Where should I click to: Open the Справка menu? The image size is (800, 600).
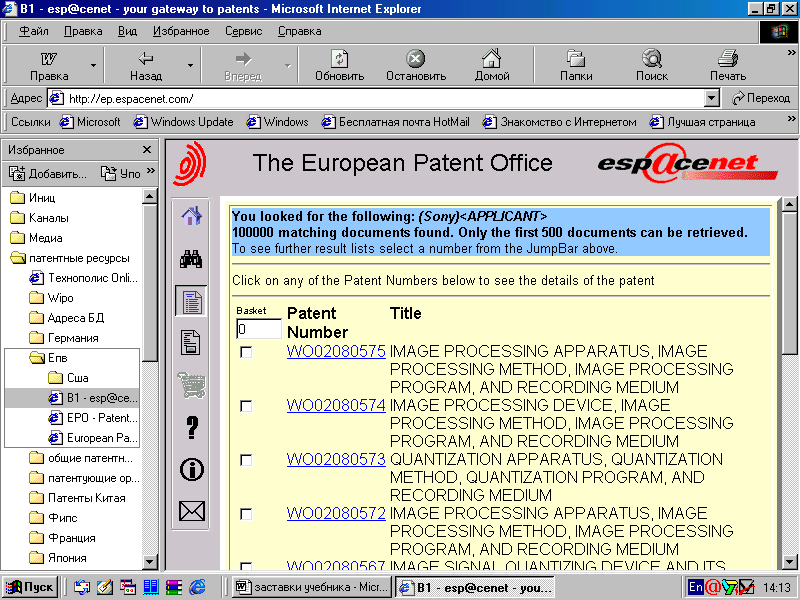coord(299,31)
